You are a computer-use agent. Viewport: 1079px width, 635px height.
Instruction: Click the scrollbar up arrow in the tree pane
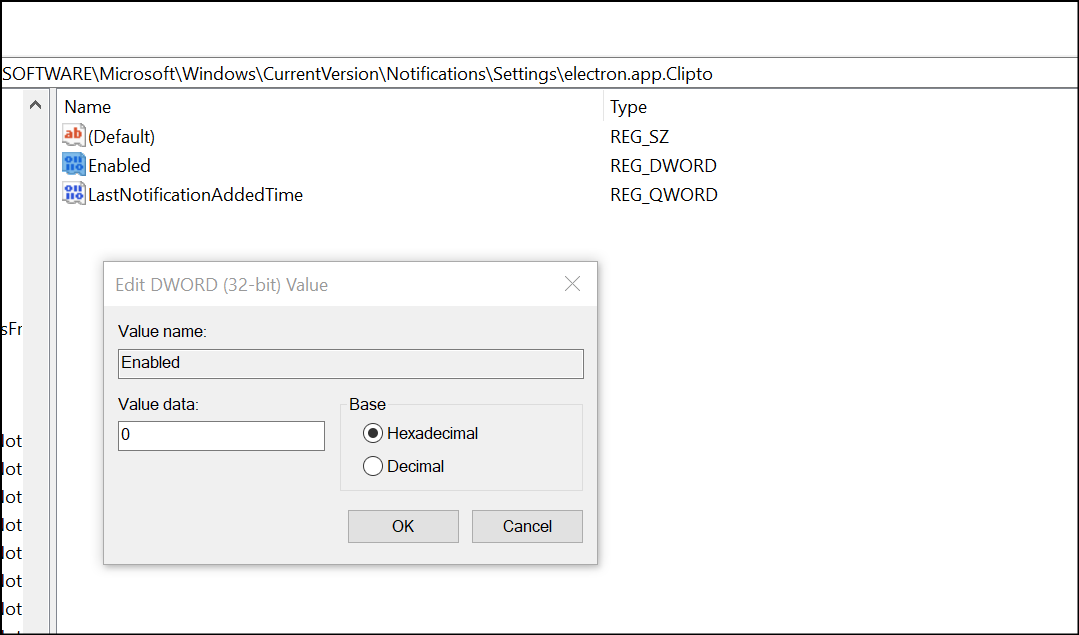[35, 104]
